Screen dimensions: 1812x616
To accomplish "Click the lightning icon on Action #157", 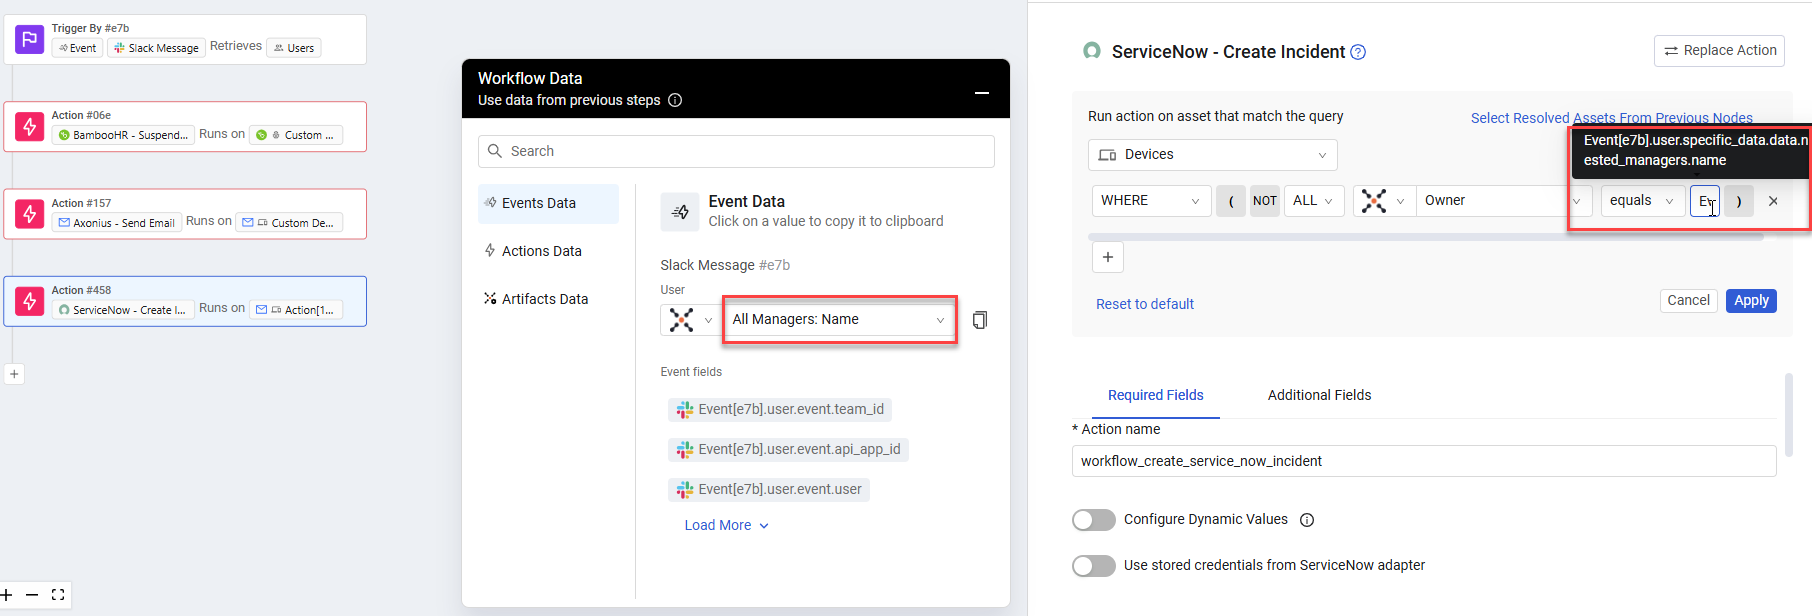I will point(30,214).
